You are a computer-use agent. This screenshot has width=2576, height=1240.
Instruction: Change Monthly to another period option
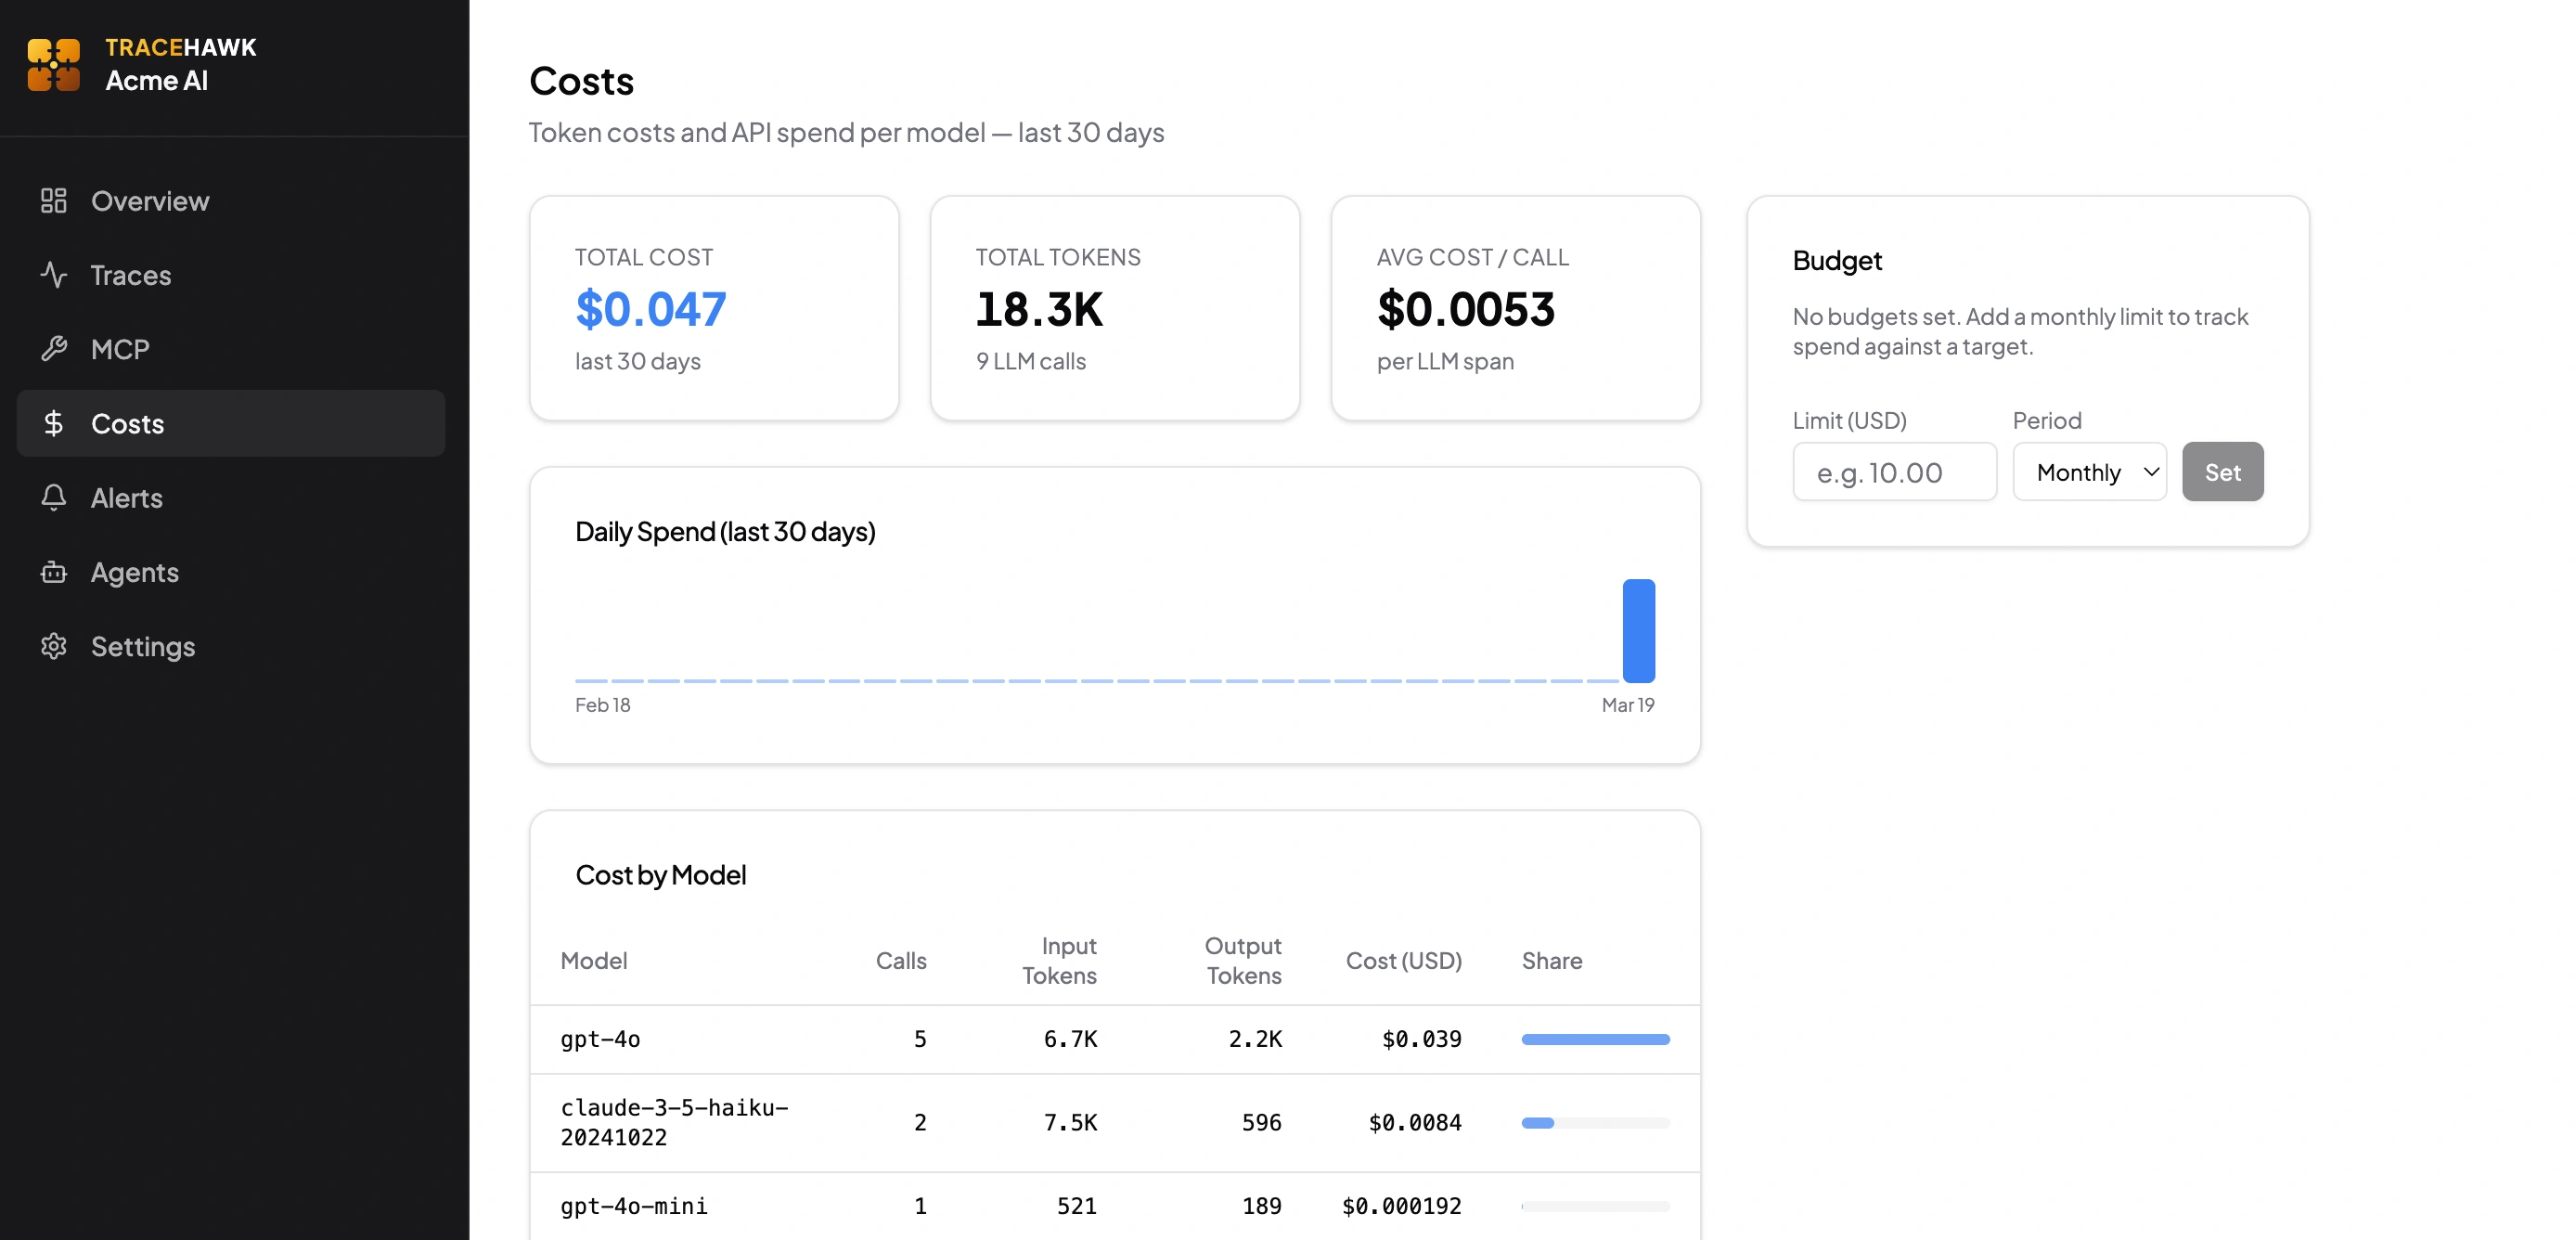2089,471
